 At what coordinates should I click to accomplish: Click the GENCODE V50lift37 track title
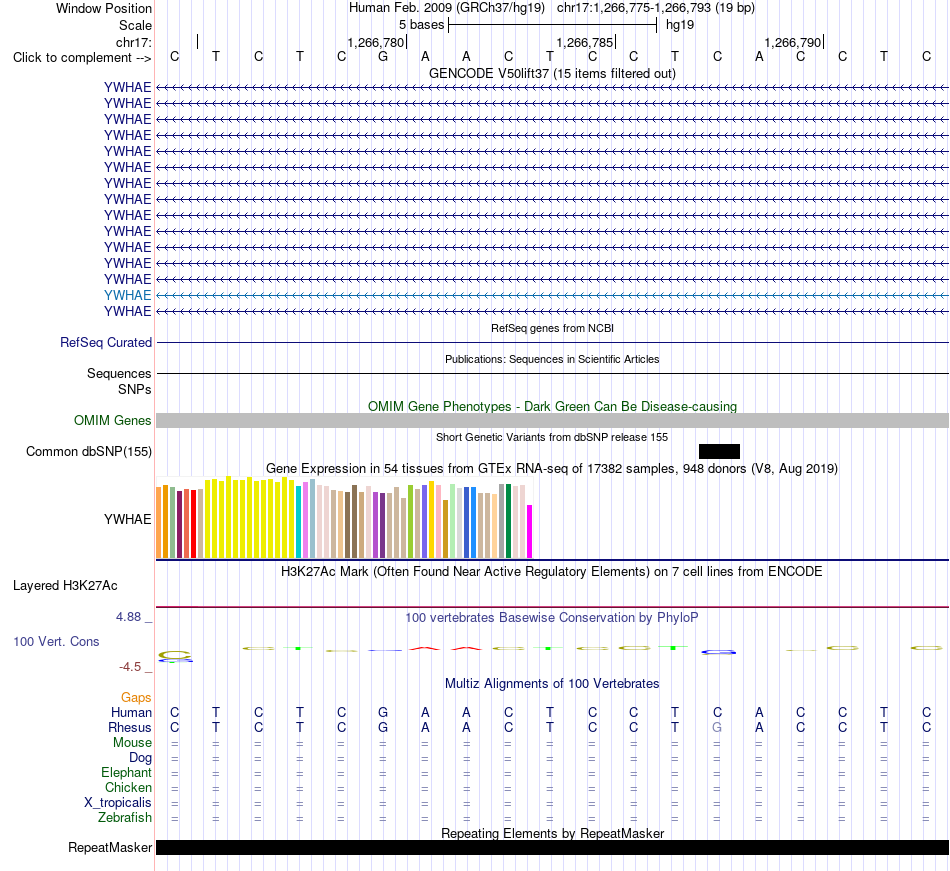tap(552, 74)
